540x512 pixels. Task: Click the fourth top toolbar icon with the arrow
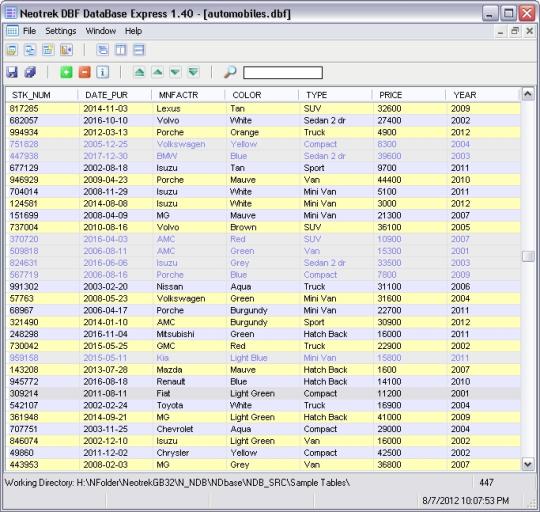pos(66,50)
